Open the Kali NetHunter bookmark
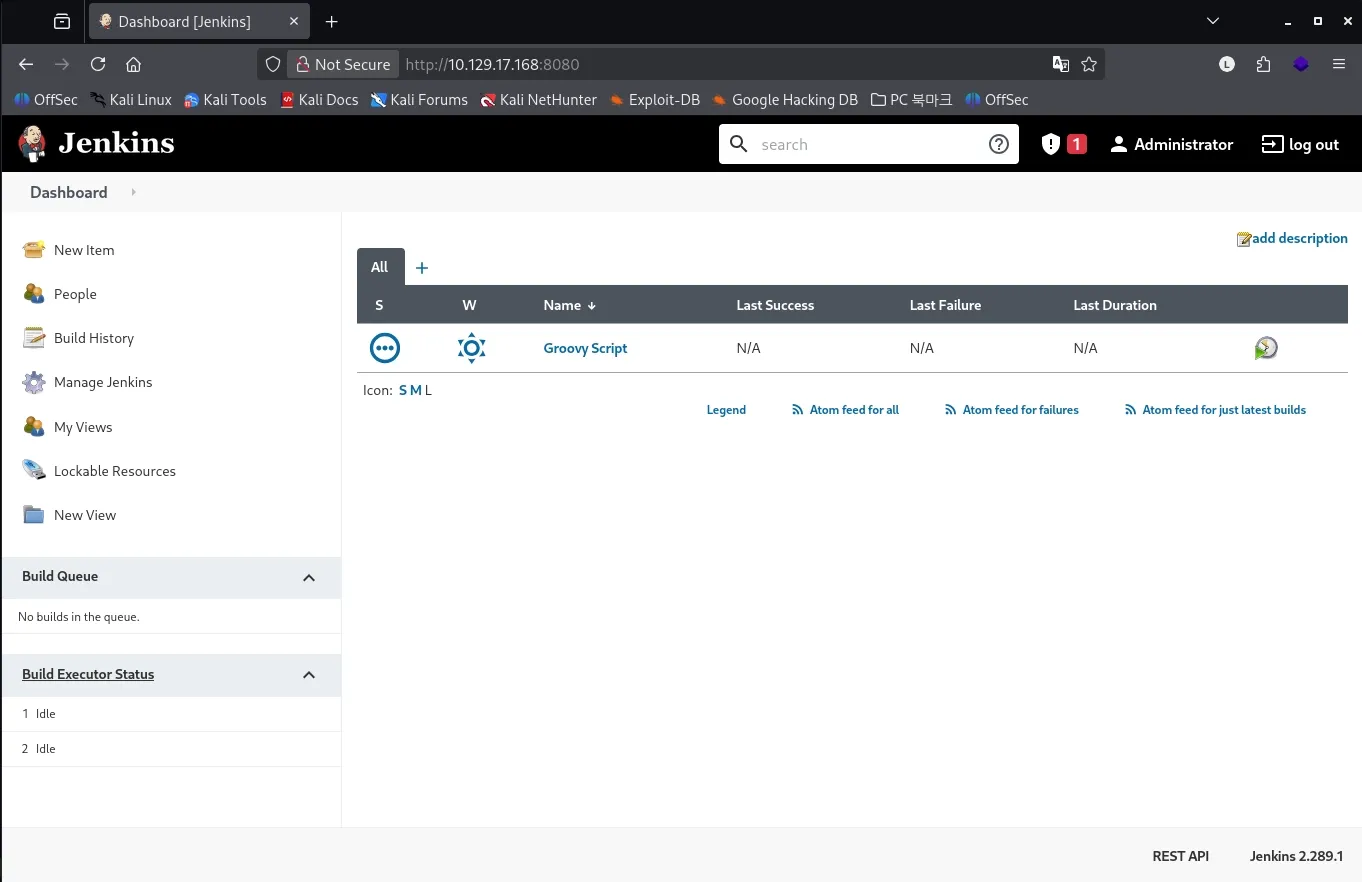The height and width of the screenshot is (882, 1362). [538, 100]
